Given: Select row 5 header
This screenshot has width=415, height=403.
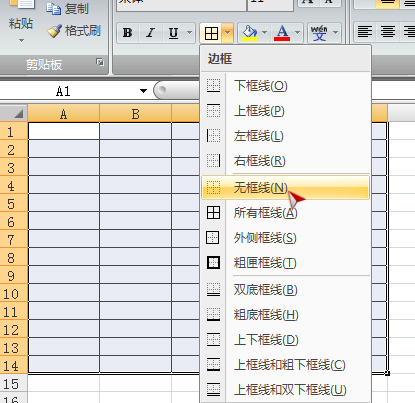Looking at the screenshot, I should tap(14, 203).
